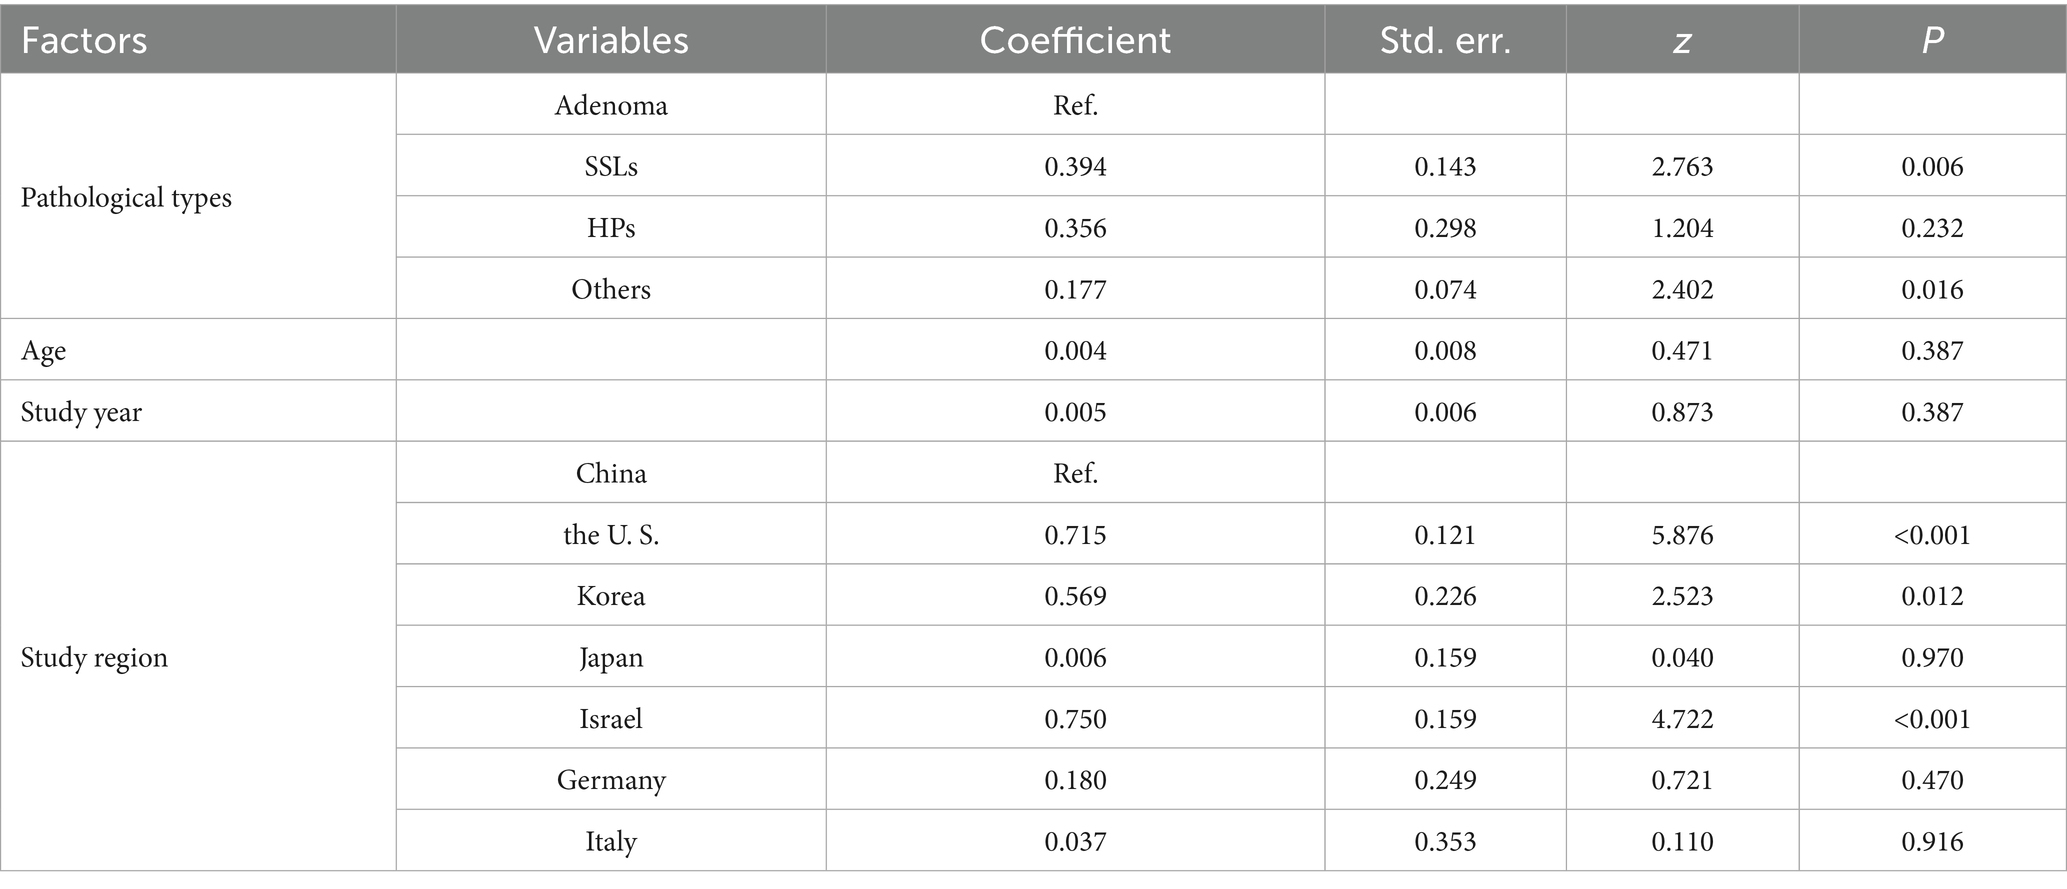Select the Coefficient column header
Screen dimensions: 2067x889
coord(1075,40)
